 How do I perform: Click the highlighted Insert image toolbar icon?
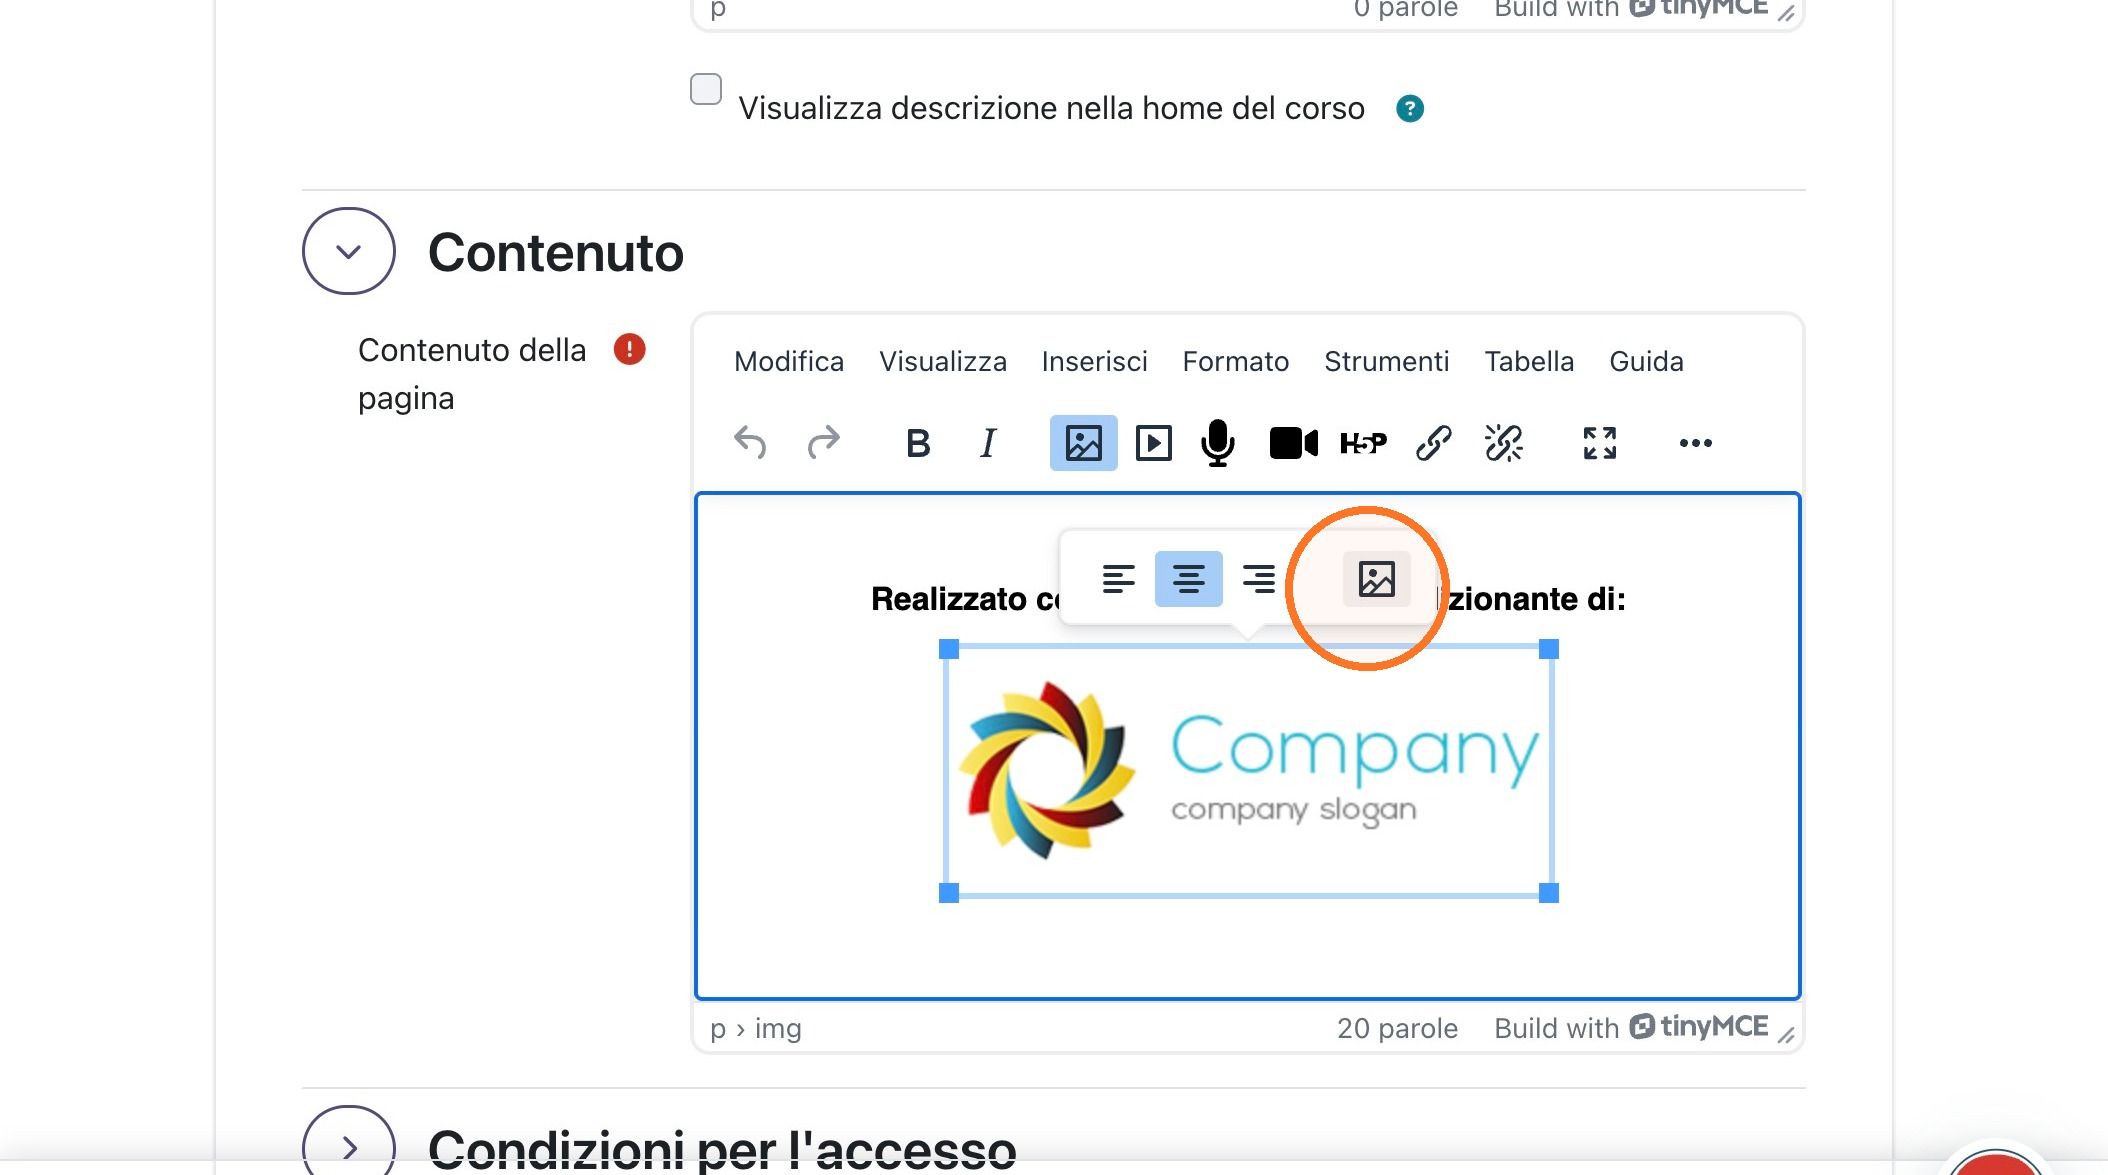1083,442
